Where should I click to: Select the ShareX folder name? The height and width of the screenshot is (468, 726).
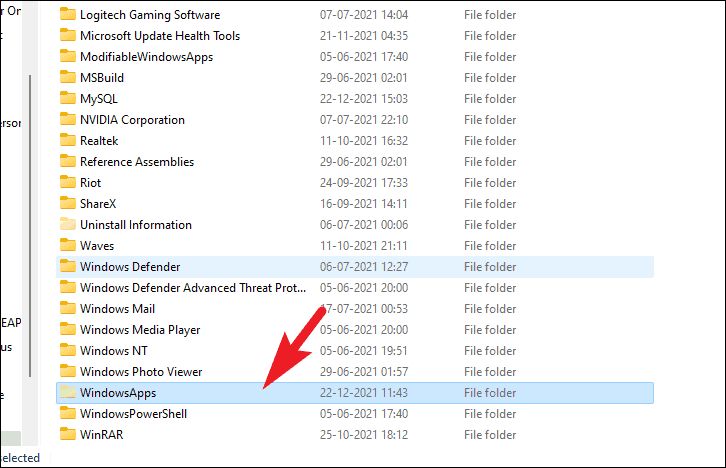[98, 204]
